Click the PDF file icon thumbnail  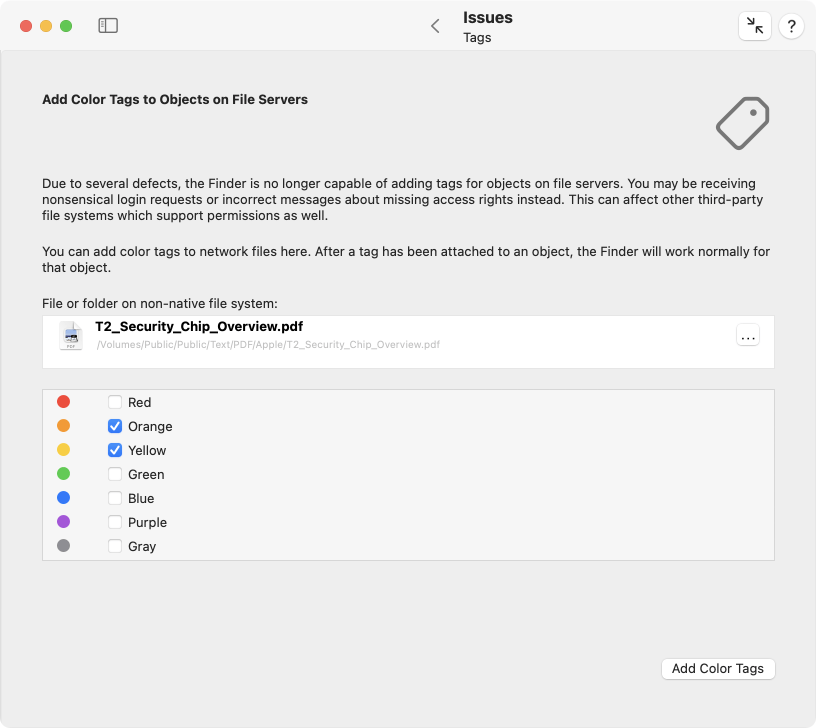pyautogui.click(x=71, y=336)
